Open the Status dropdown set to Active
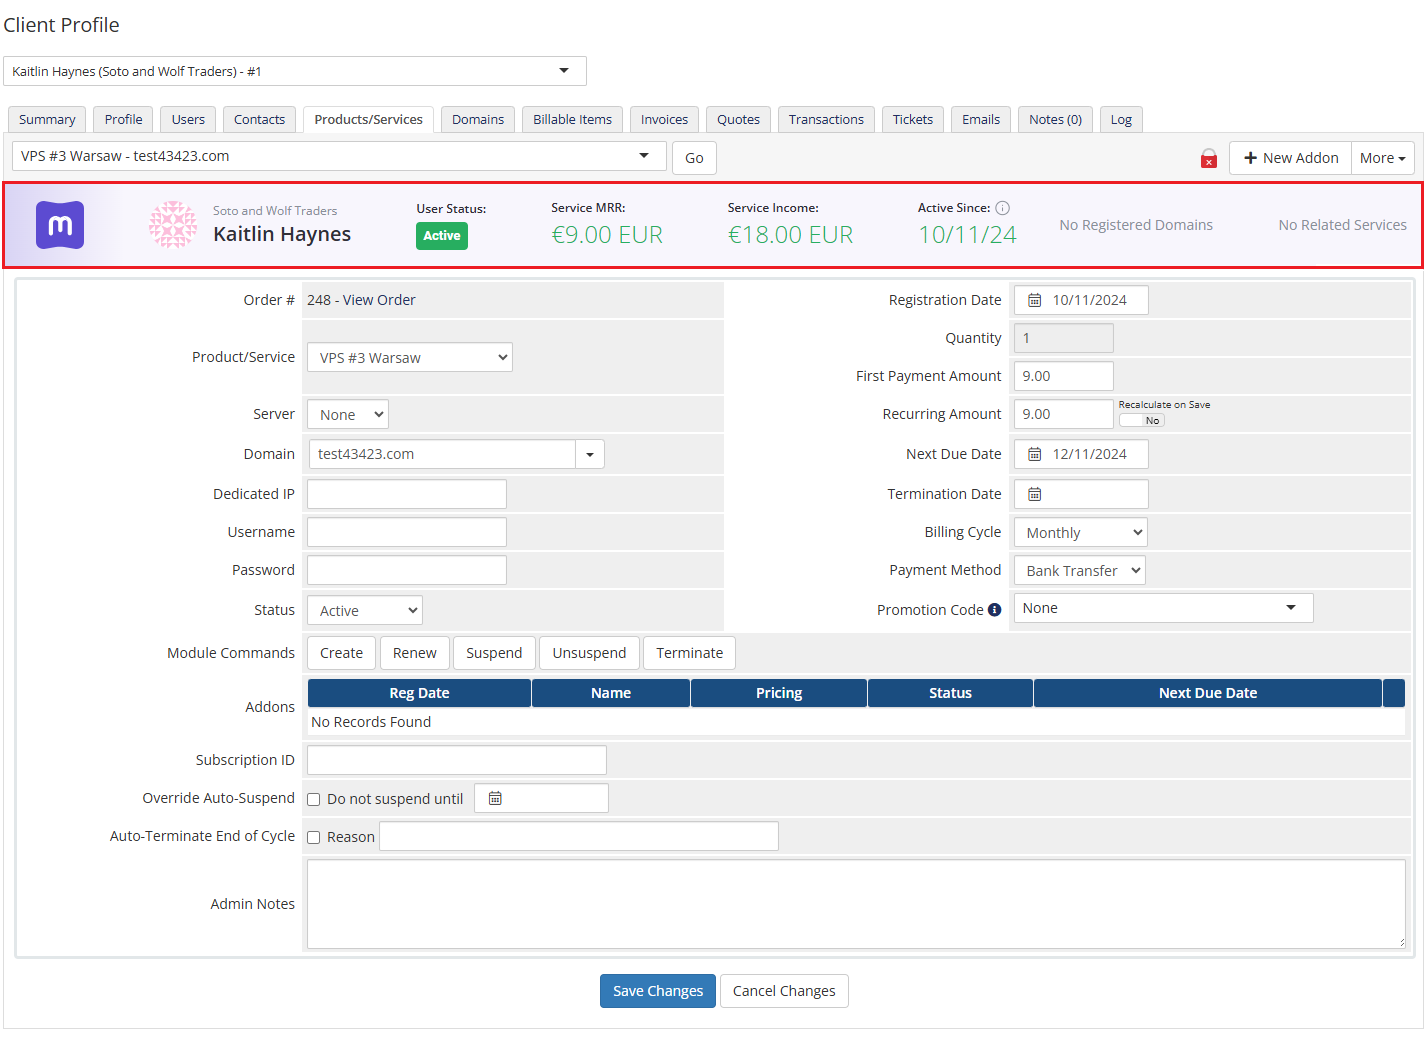The width and height of the screenshot is (1426, 1039). coord(365,610)
